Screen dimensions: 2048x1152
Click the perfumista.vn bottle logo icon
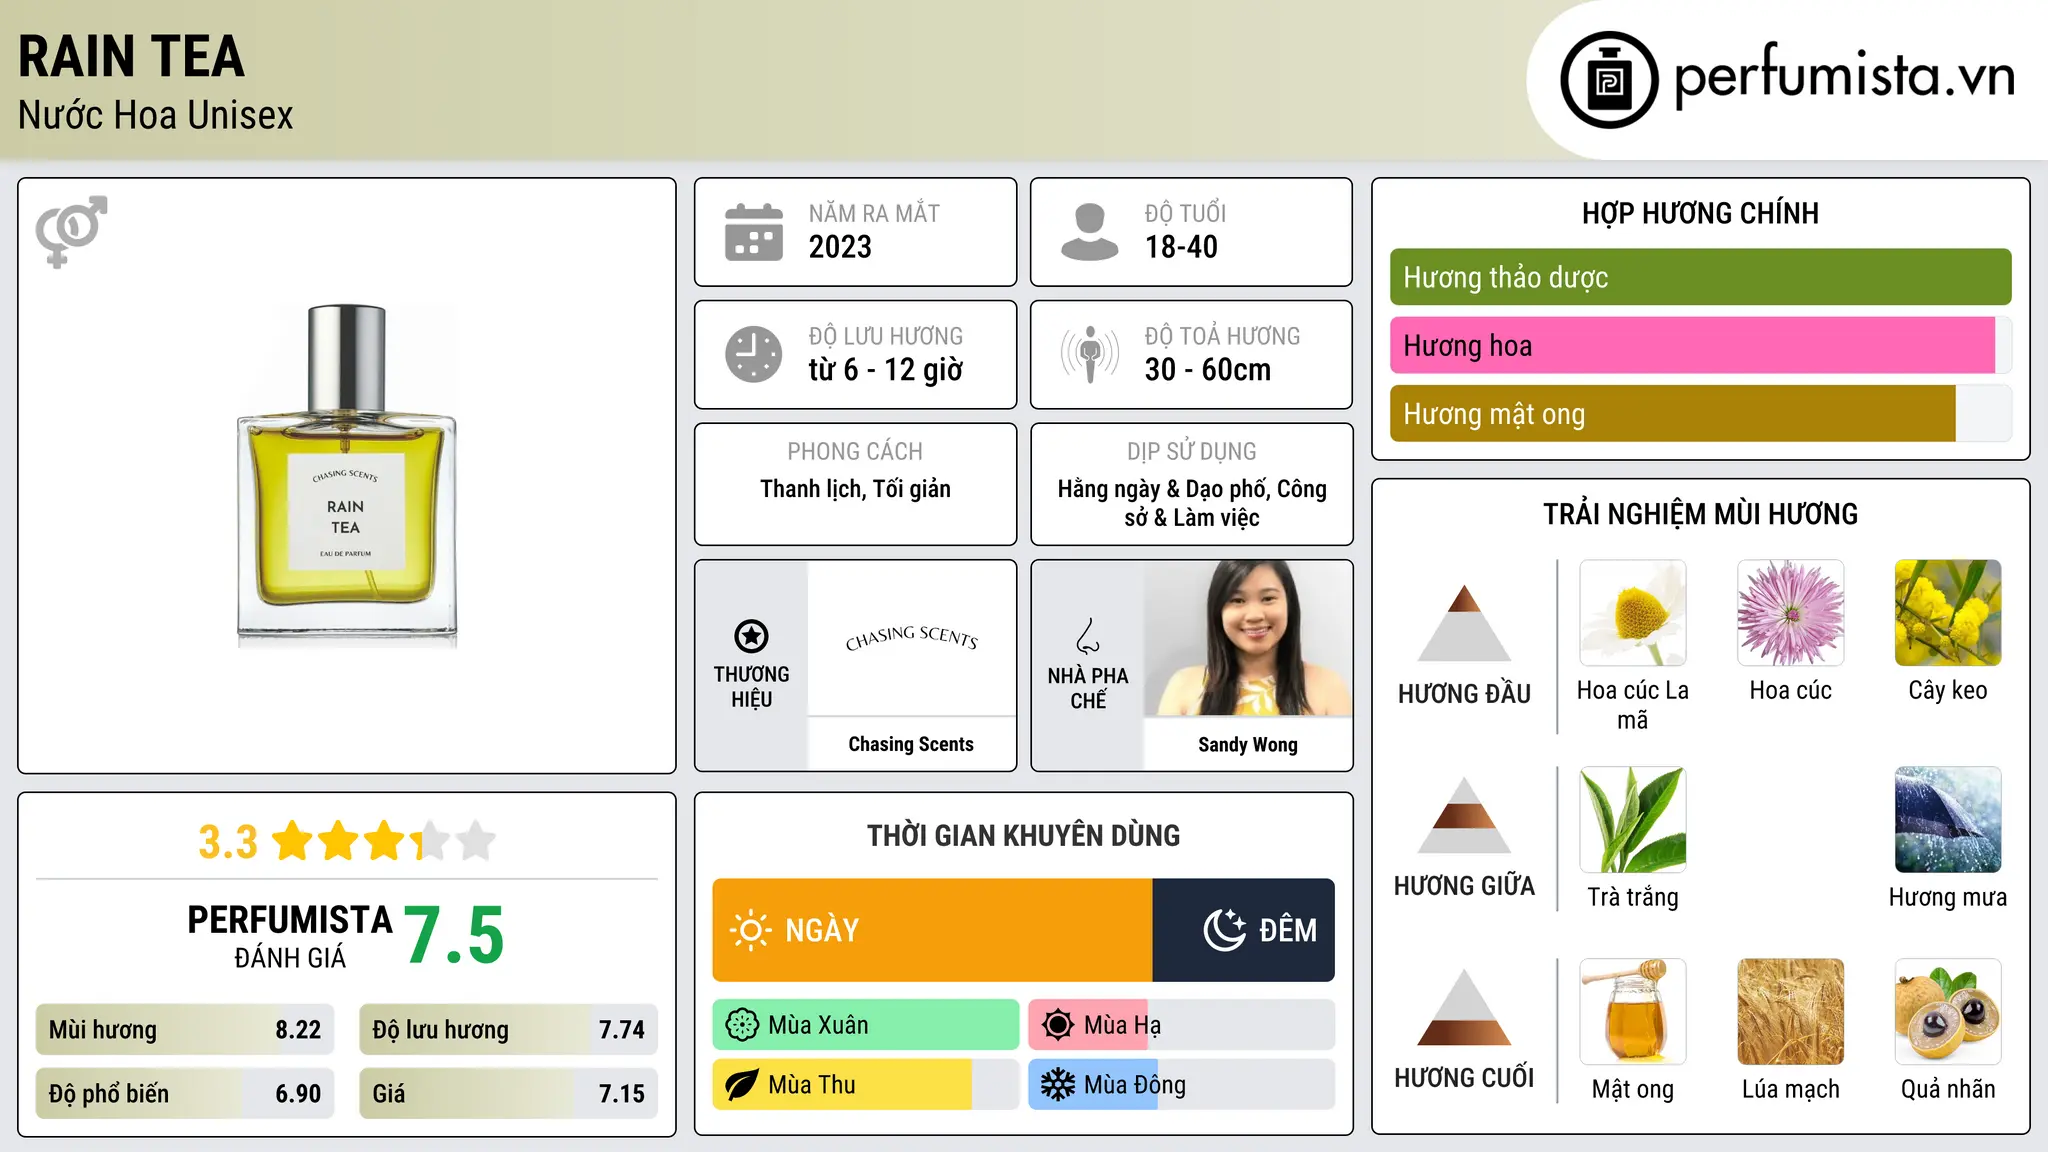coord(1609,80)
